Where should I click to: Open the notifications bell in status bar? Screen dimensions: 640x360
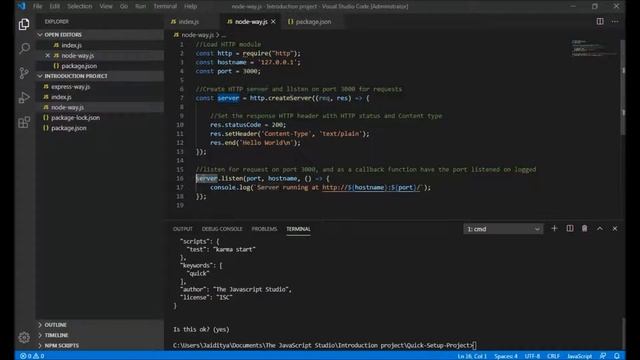(617, 356)
